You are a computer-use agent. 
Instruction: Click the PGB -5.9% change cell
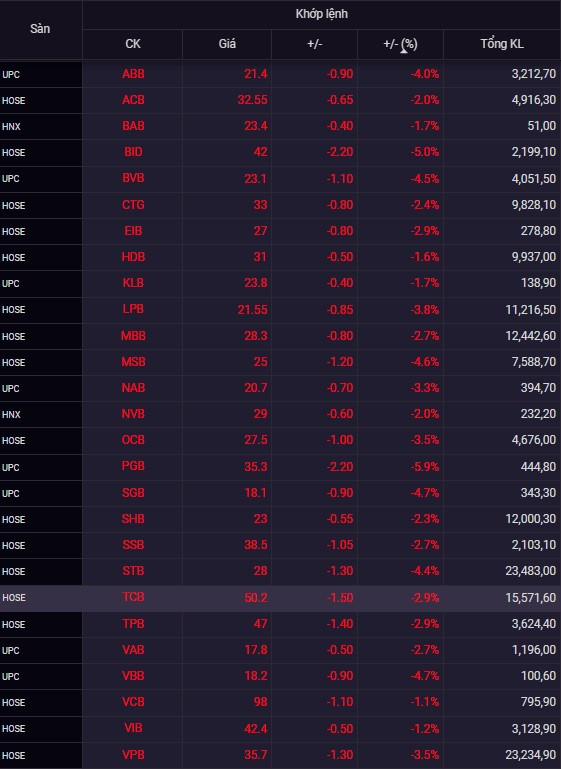pos(425,466)
